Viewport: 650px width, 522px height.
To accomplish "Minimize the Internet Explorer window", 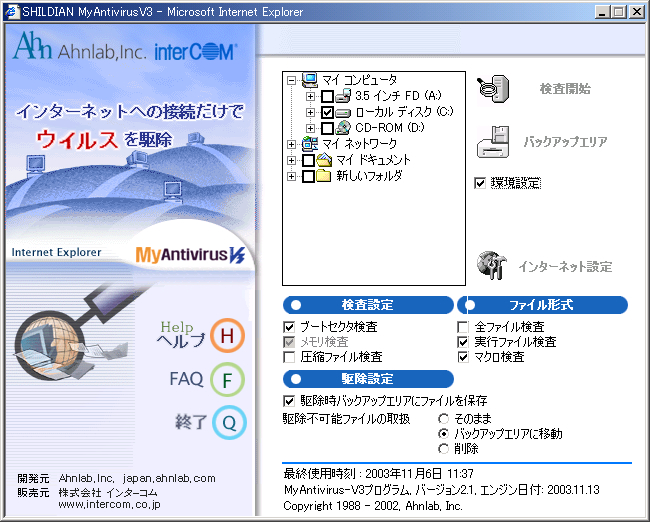I will tap(602, 12).
